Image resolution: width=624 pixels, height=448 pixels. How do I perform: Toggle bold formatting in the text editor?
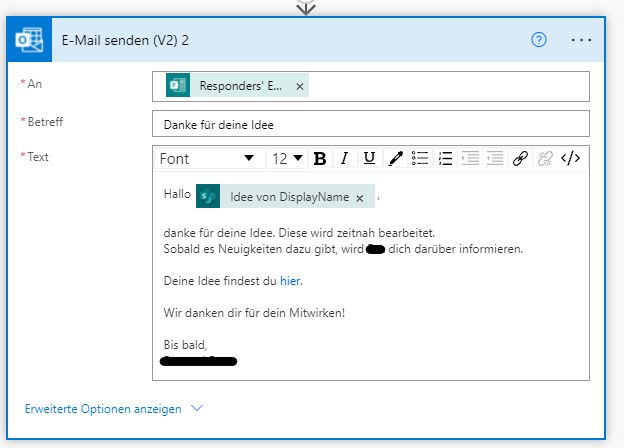pos(320,158)
